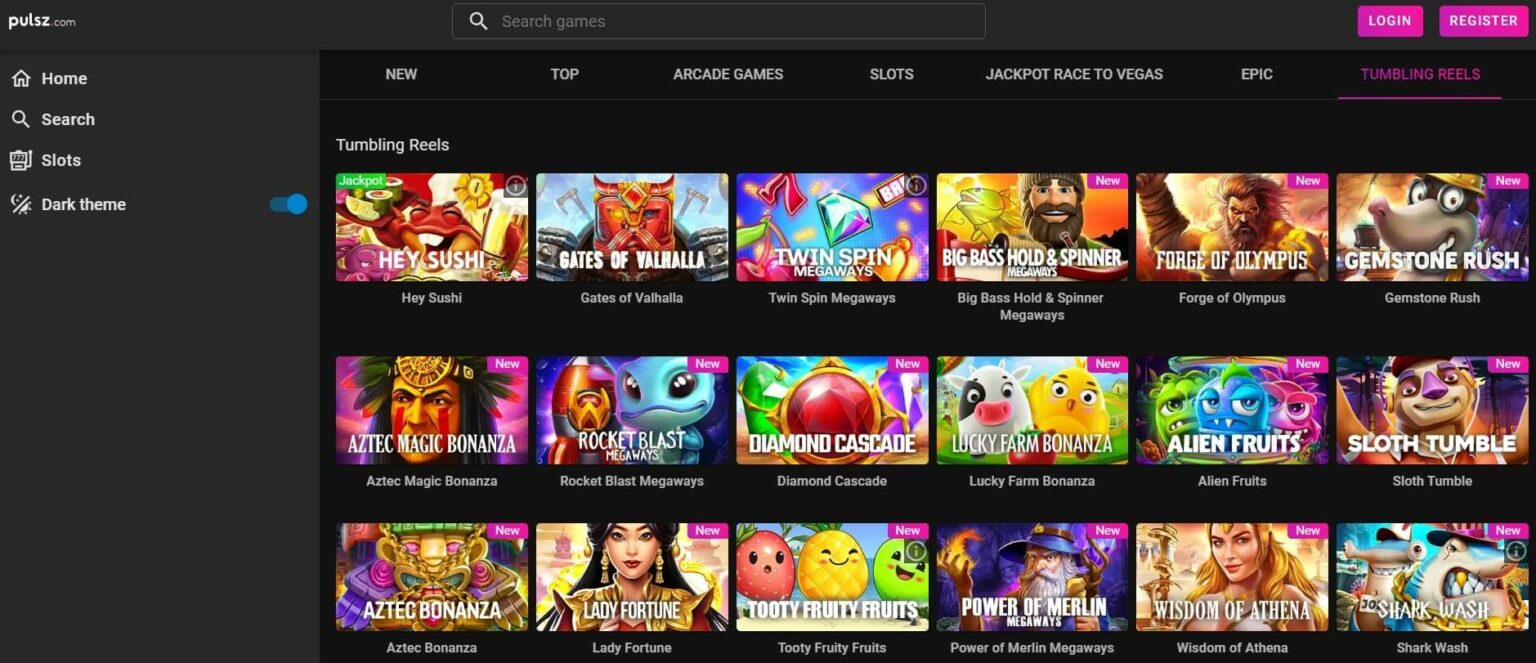Viewport: 1536px width, 663px height.
Task: Click the REGISTER button
Action: (1484, 21)
